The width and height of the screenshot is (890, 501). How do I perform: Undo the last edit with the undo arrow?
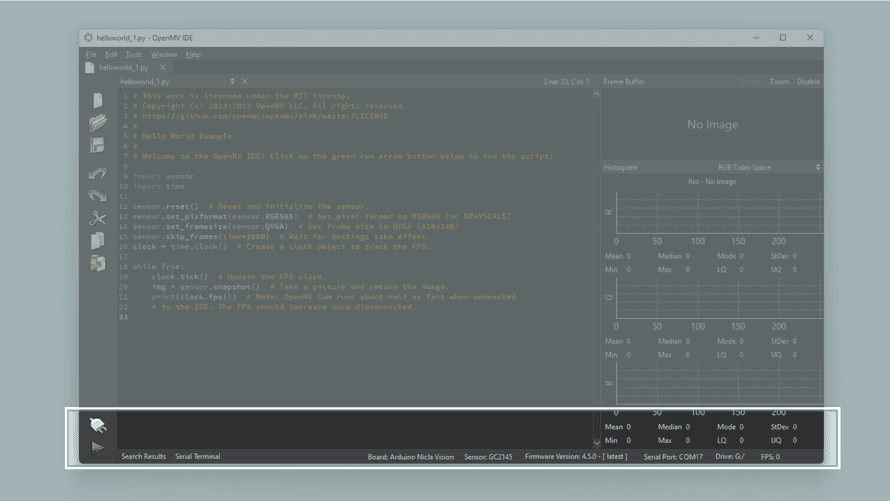[97, 173]
